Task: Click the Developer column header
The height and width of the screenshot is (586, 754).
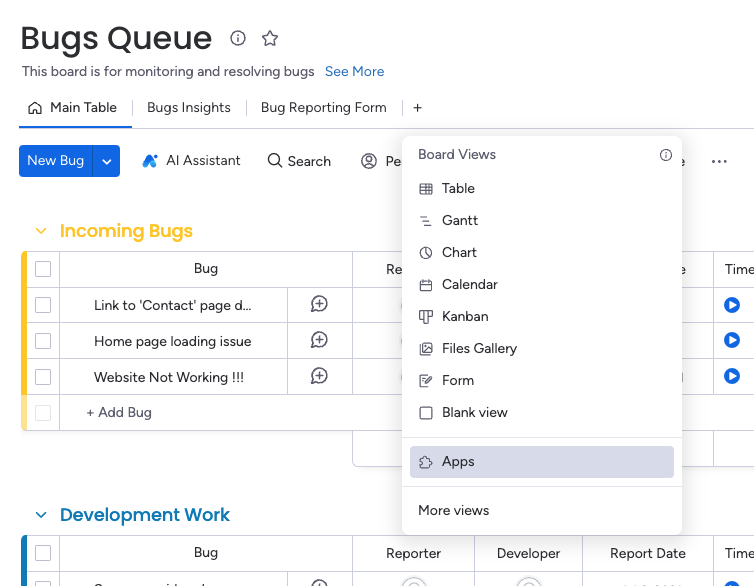Action: tap(528, 553)
